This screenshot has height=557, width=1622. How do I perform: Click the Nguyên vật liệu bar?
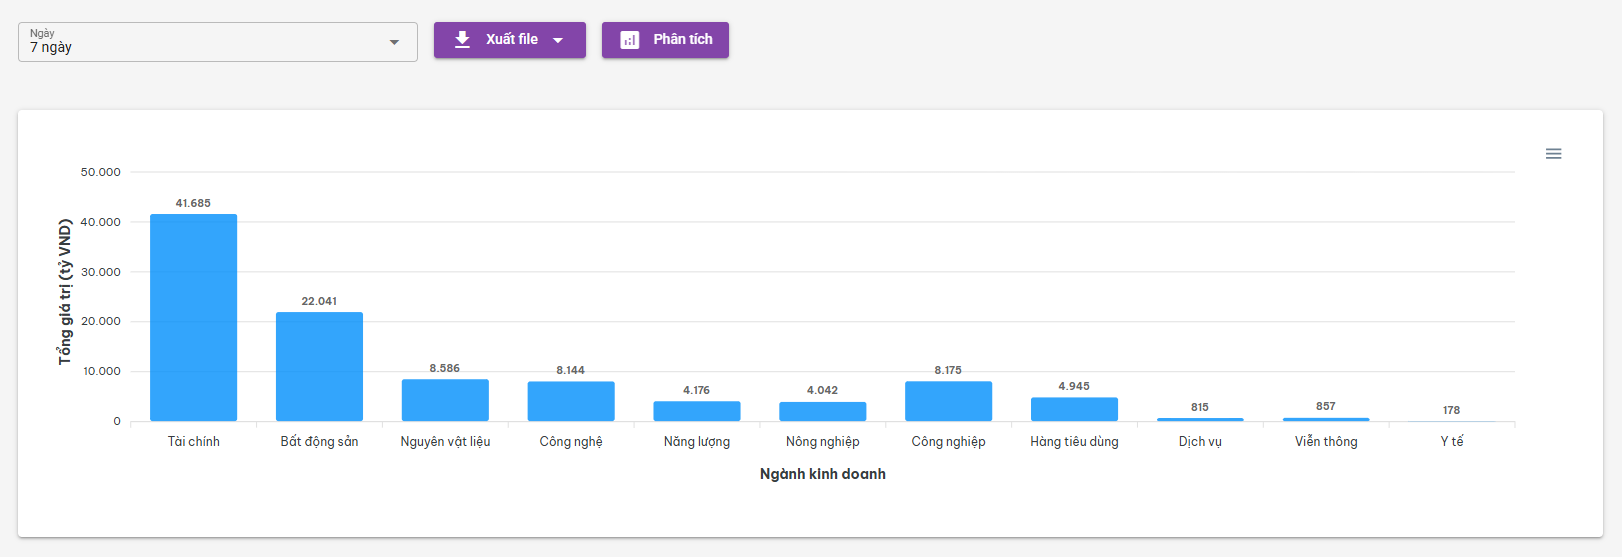(x=445, y=400)
